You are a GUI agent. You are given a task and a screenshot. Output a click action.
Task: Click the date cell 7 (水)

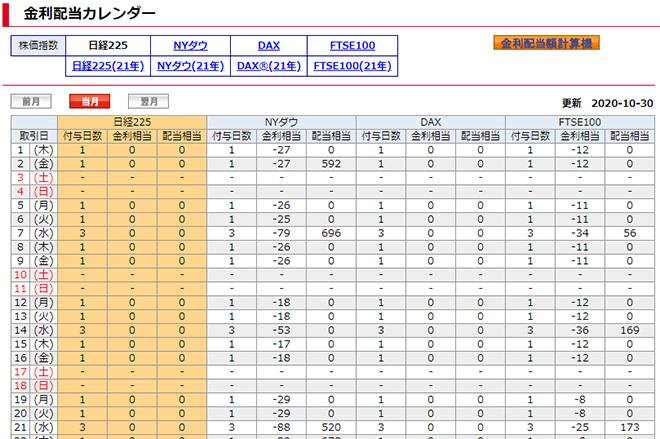pos(34,233)
